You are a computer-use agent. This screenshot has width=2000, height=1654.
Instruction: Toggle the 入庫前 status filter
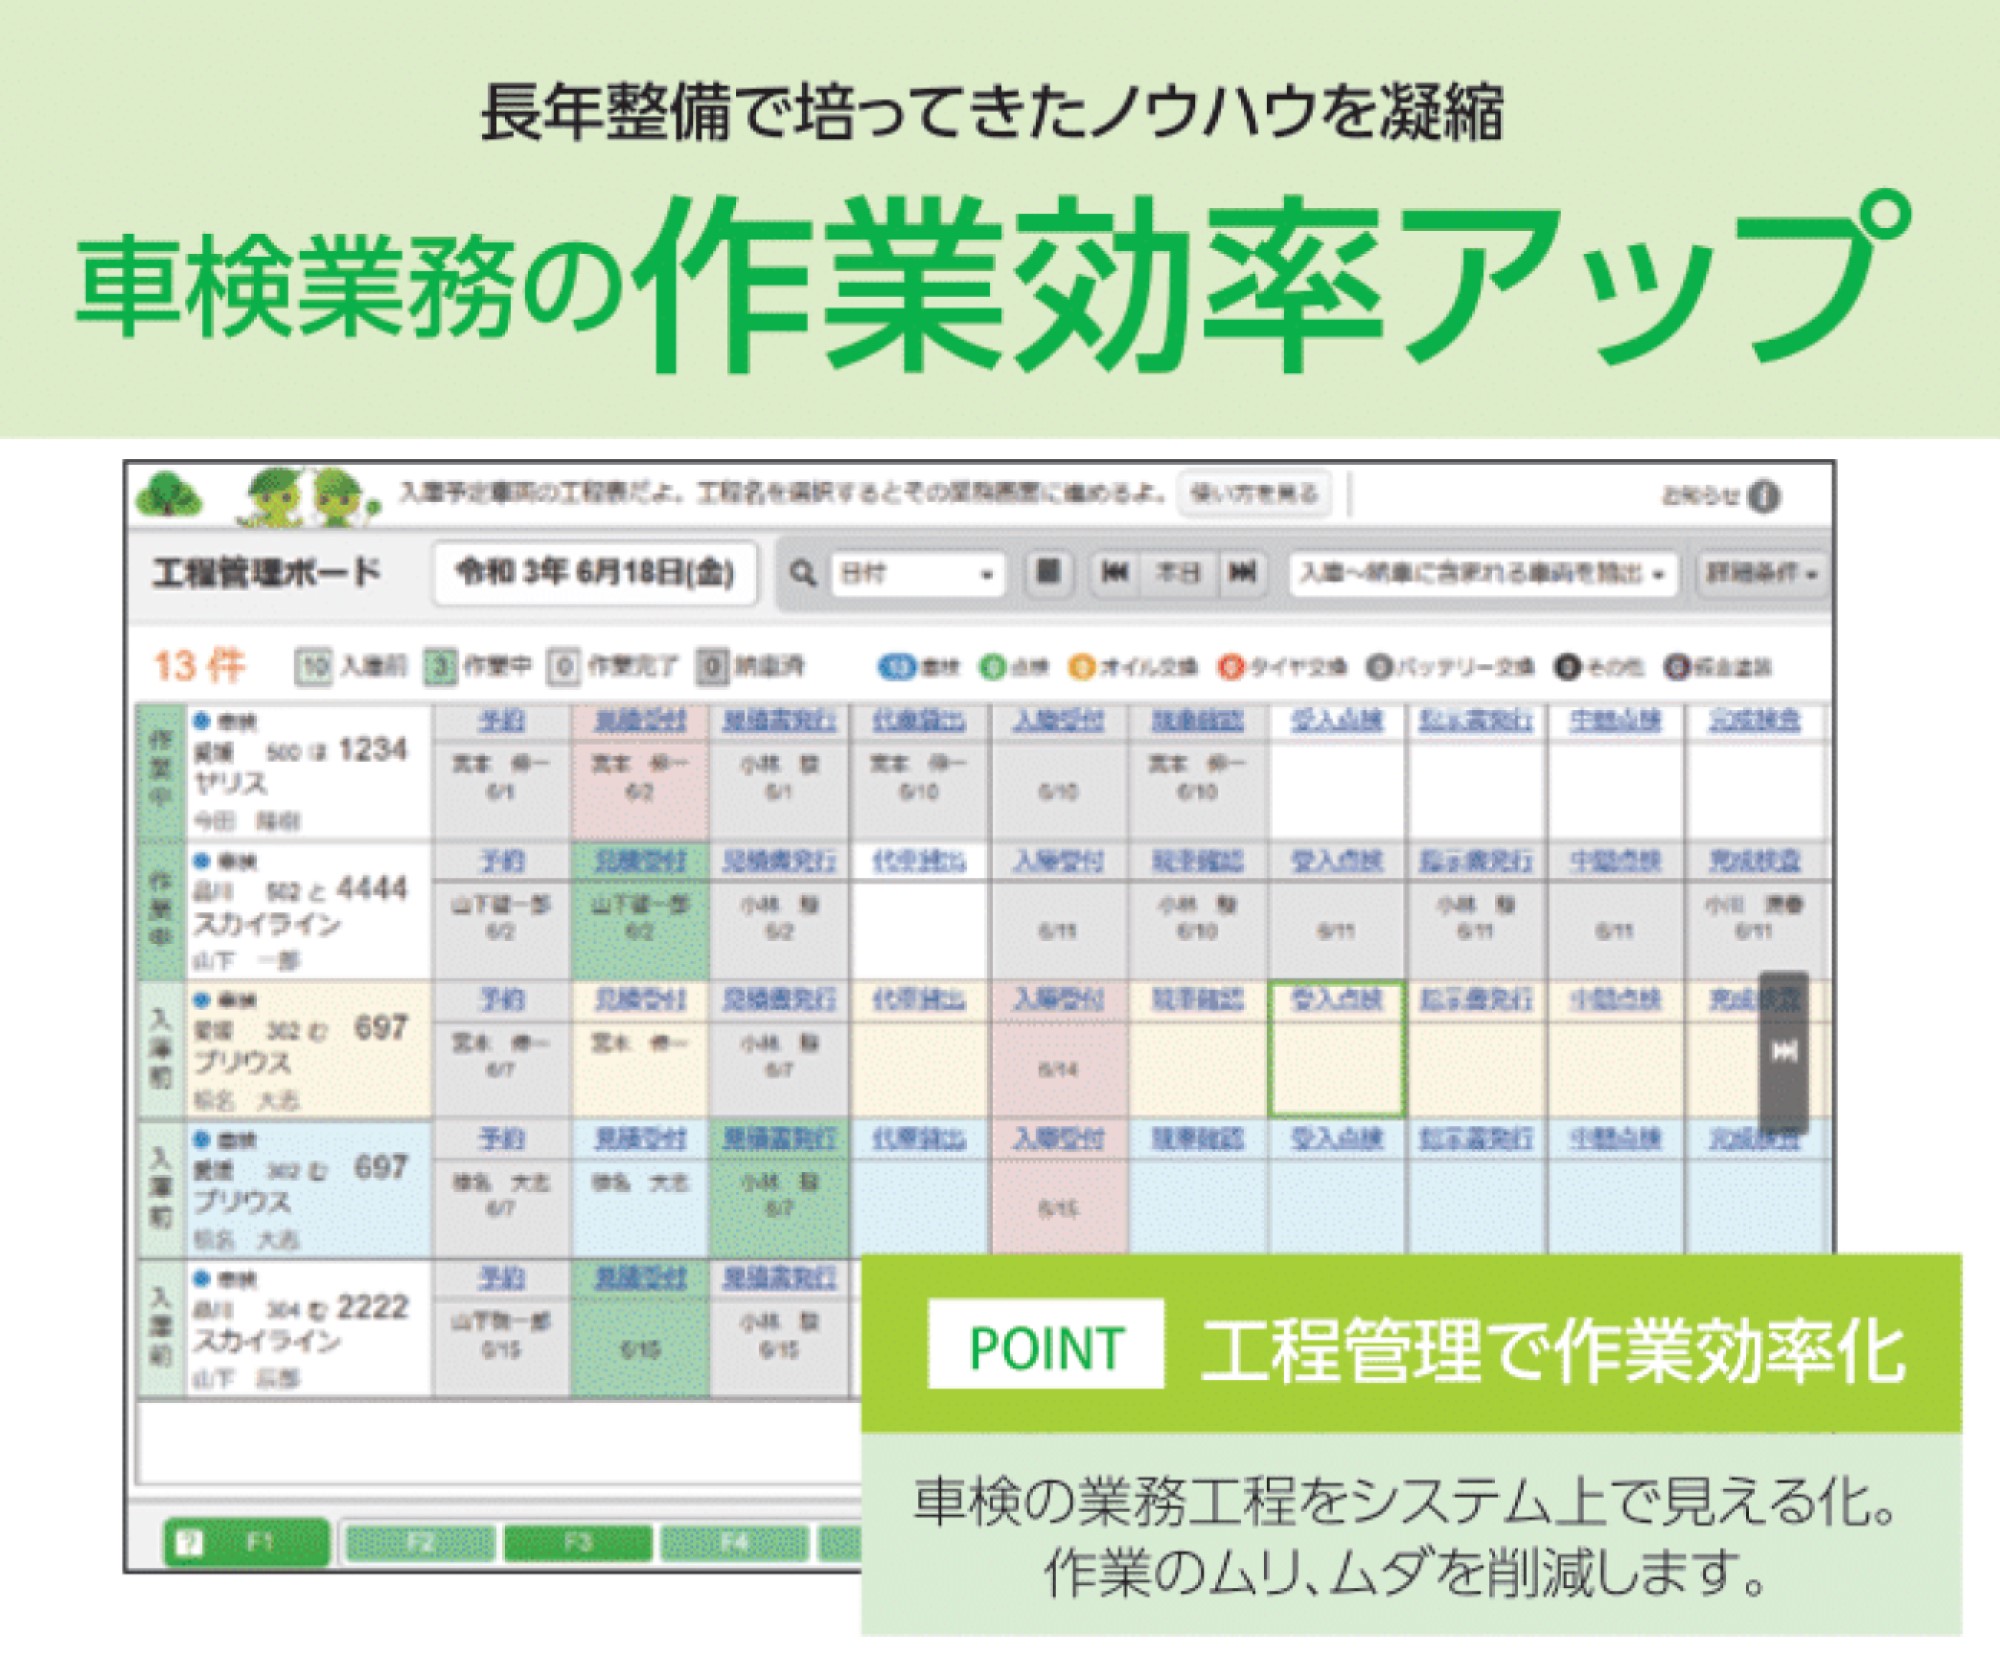314,666
